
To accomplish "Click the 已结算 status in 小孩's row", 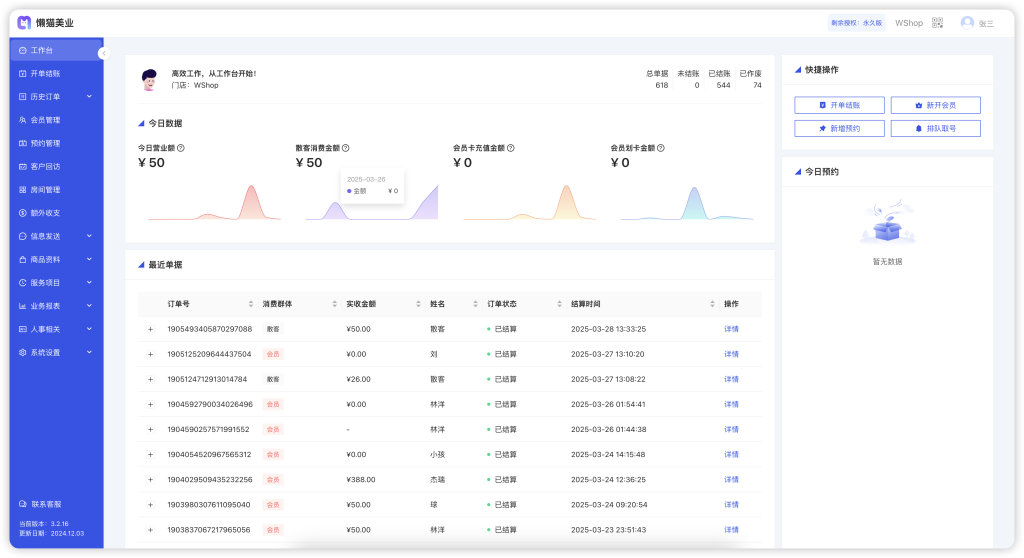I will point(502,455).
